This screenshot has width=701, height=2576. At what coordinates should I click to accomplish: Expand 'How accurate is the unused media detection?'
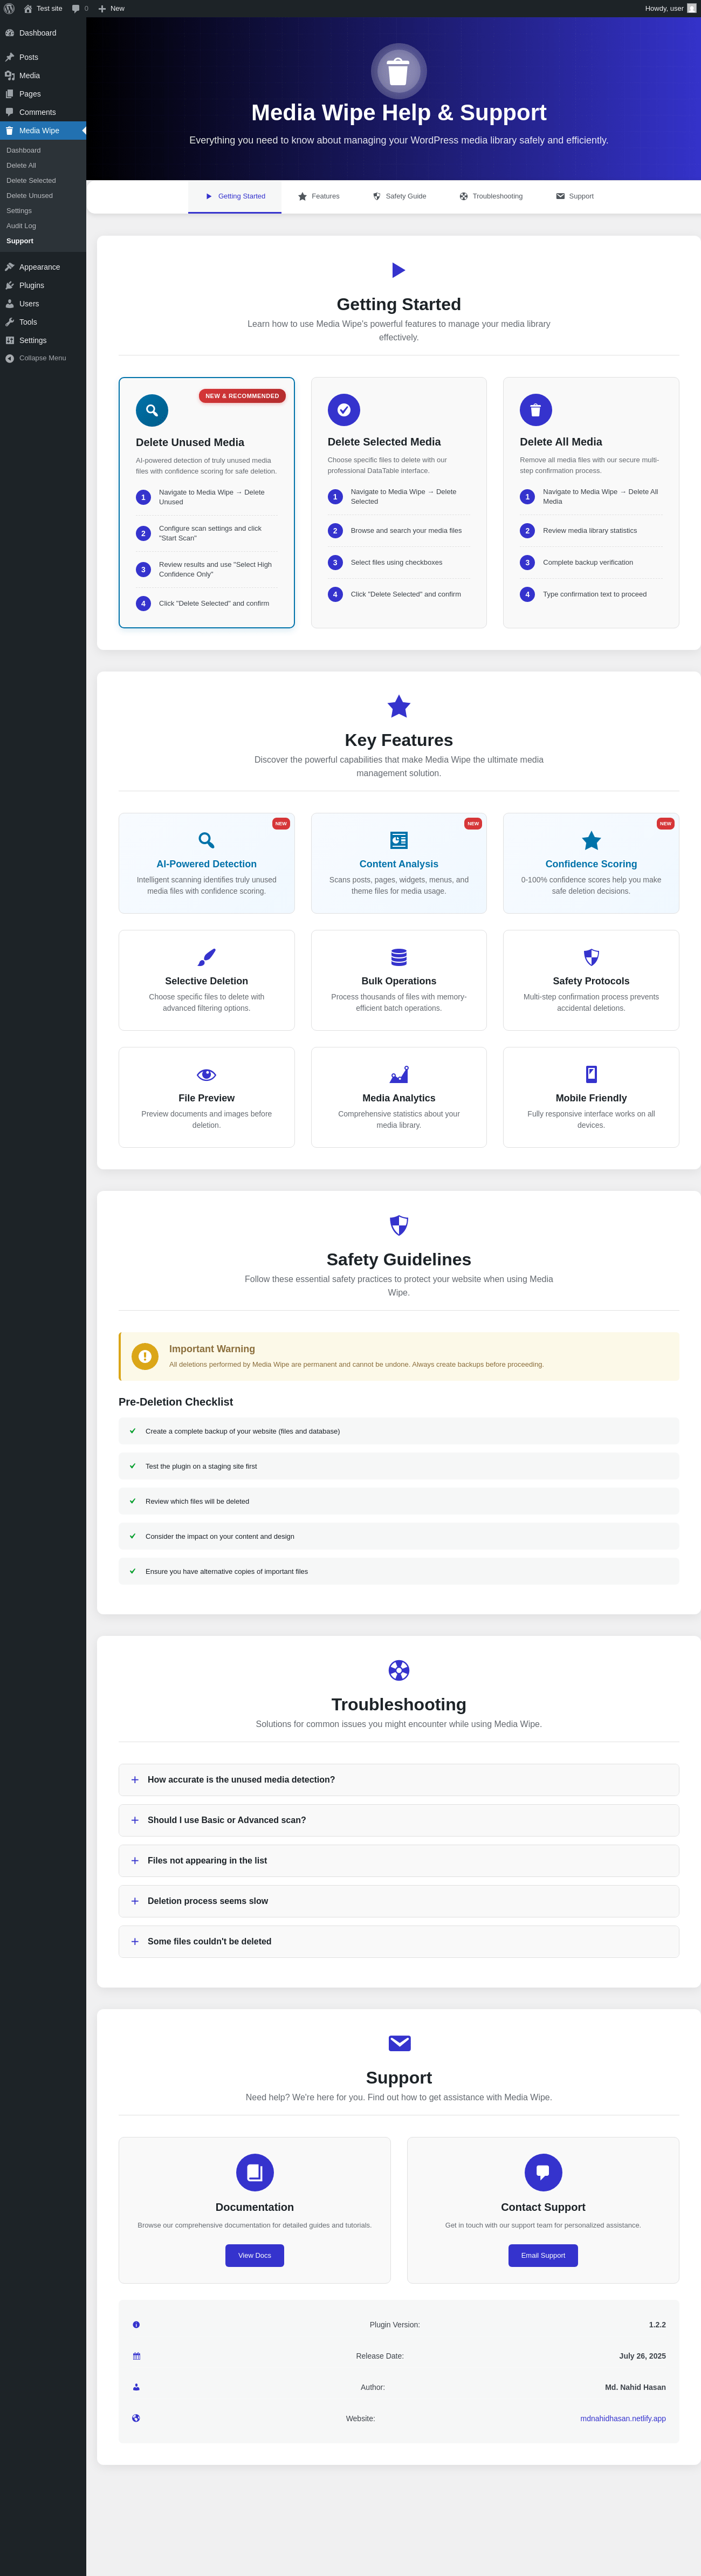(399, 1780)
